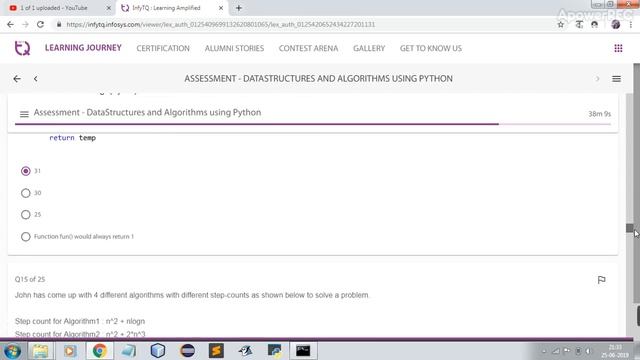Open the Gallery page

coord(369,48)
